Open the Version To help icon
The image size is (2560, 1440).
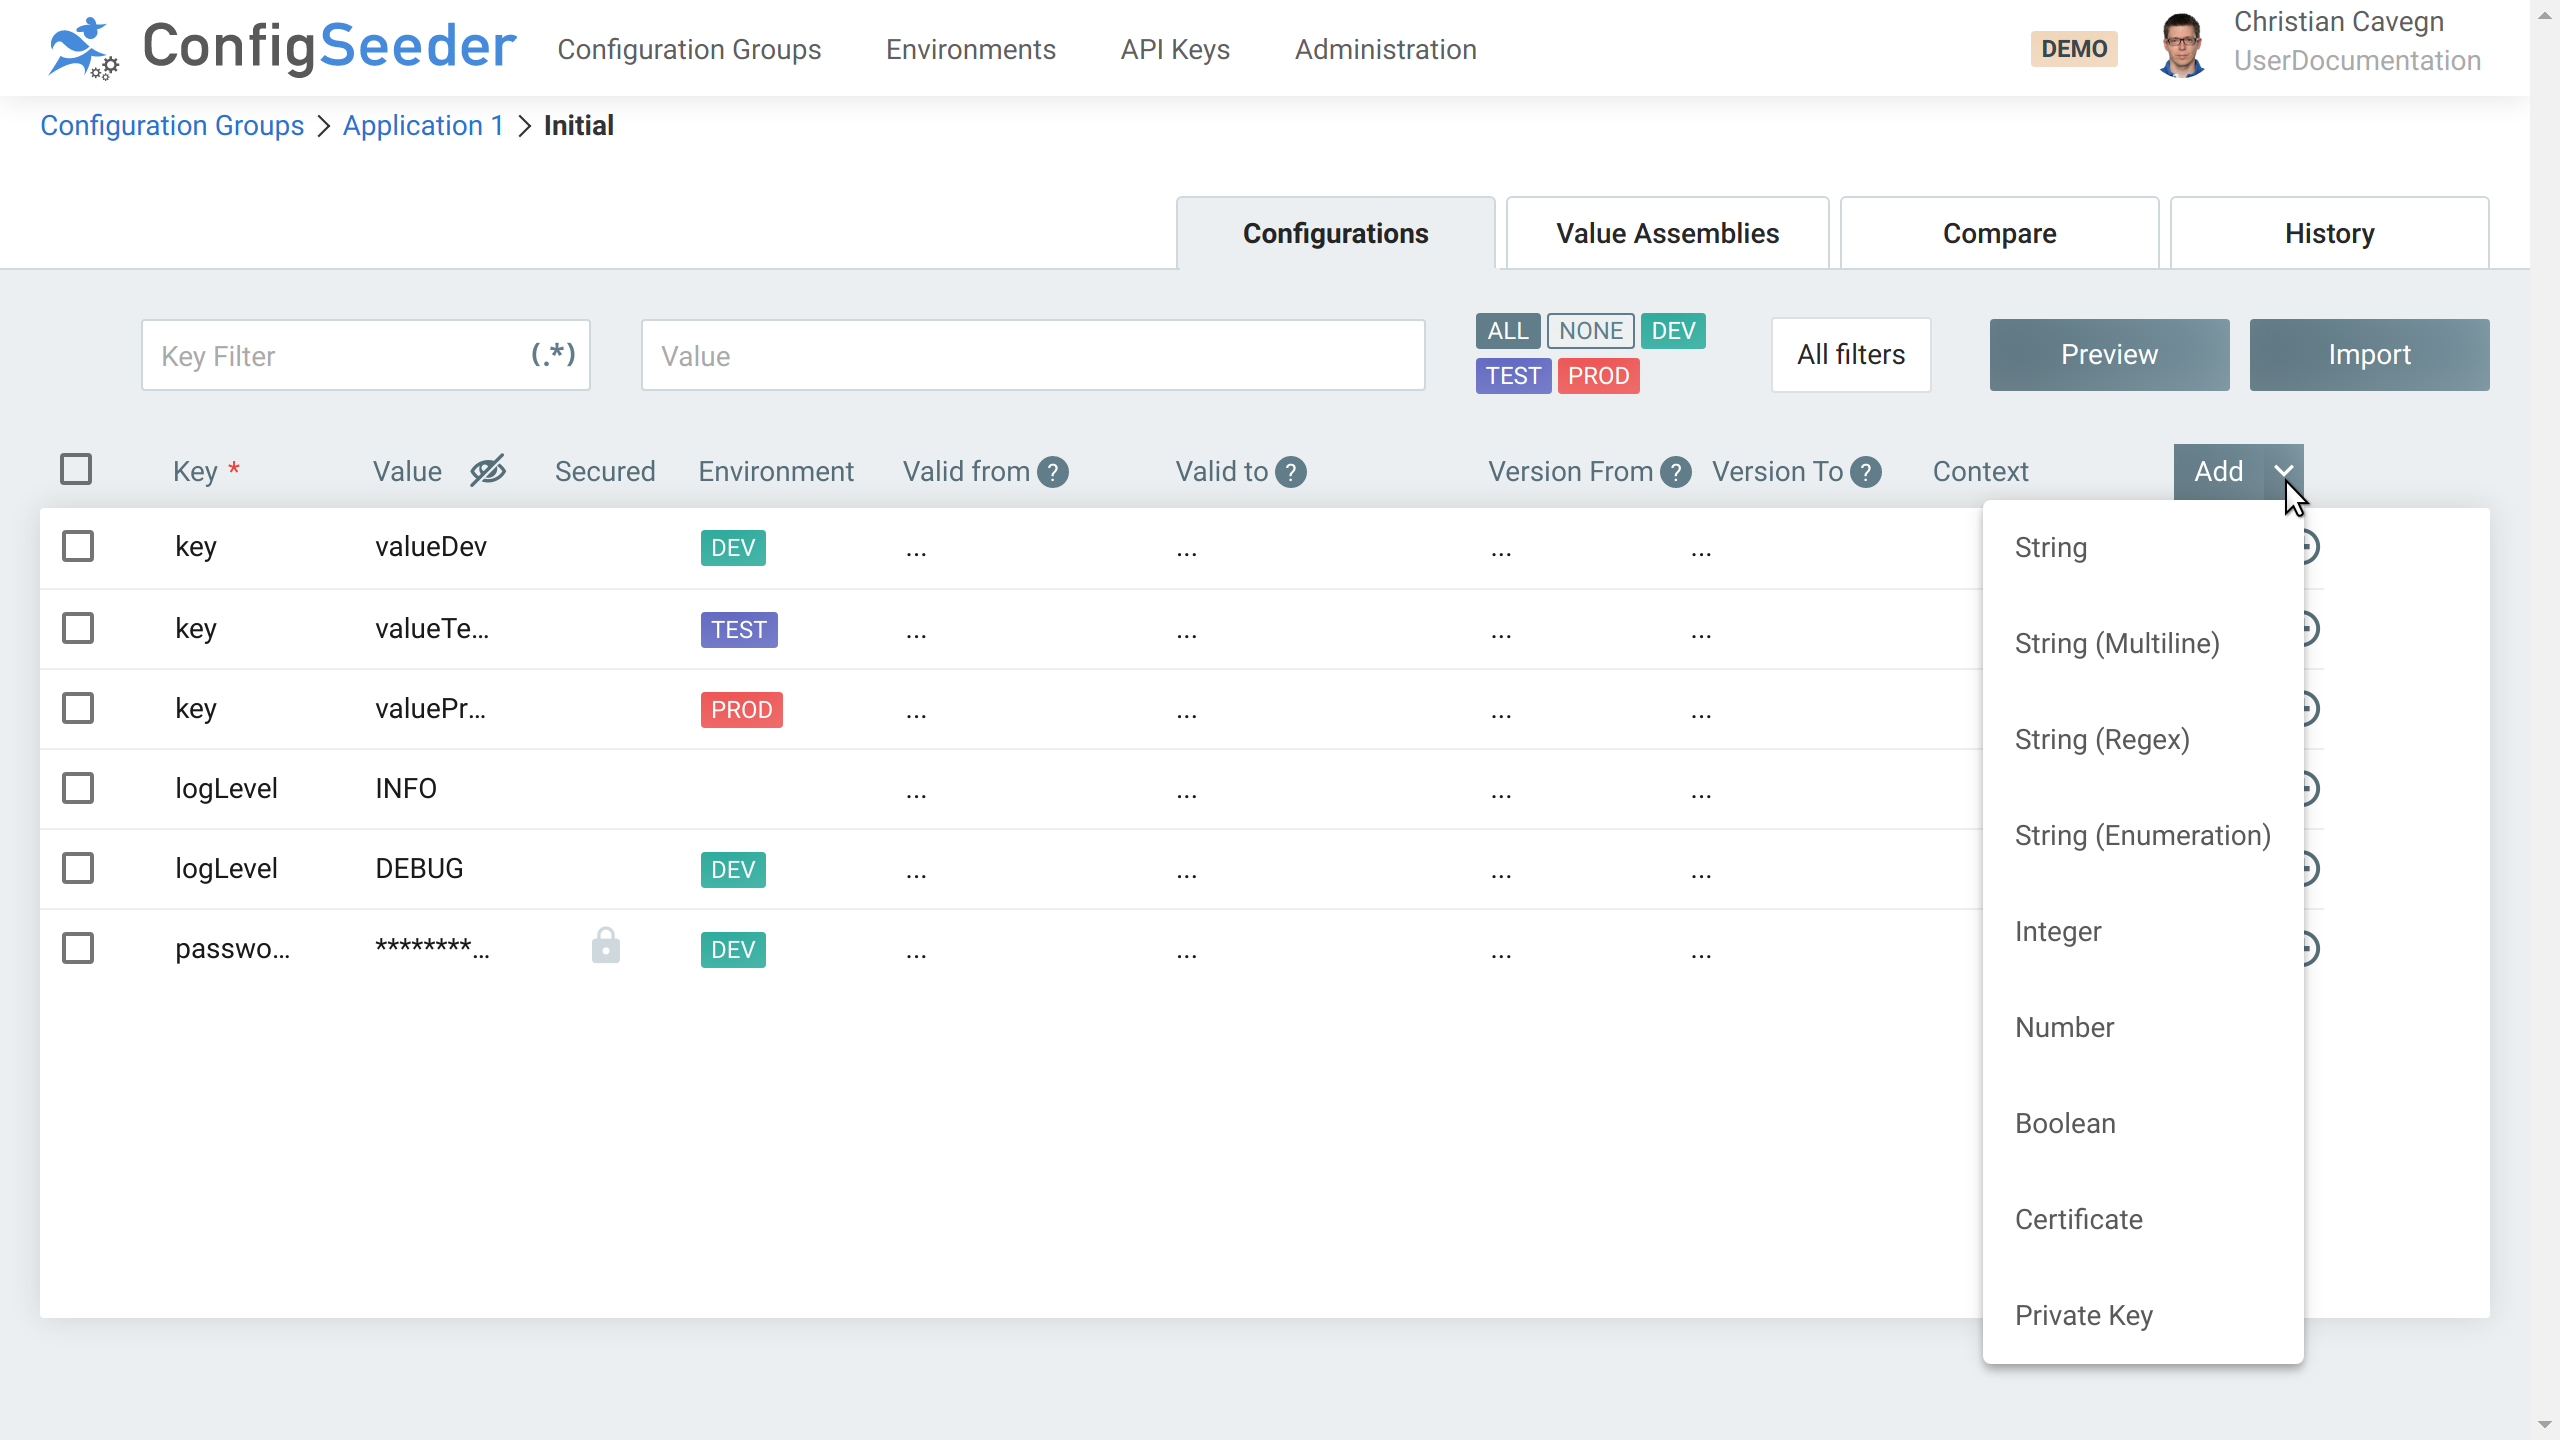click(x=1865, y=471)
